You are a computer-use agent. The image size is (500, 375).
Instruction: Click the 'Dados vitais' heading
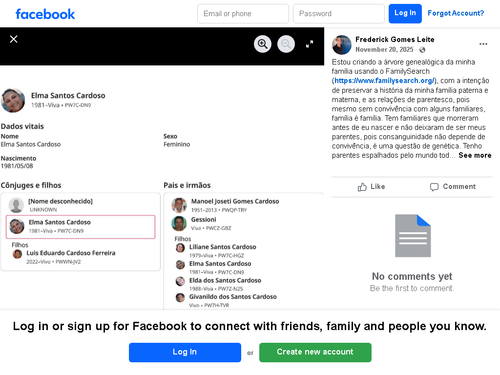(x=22, y=126)
